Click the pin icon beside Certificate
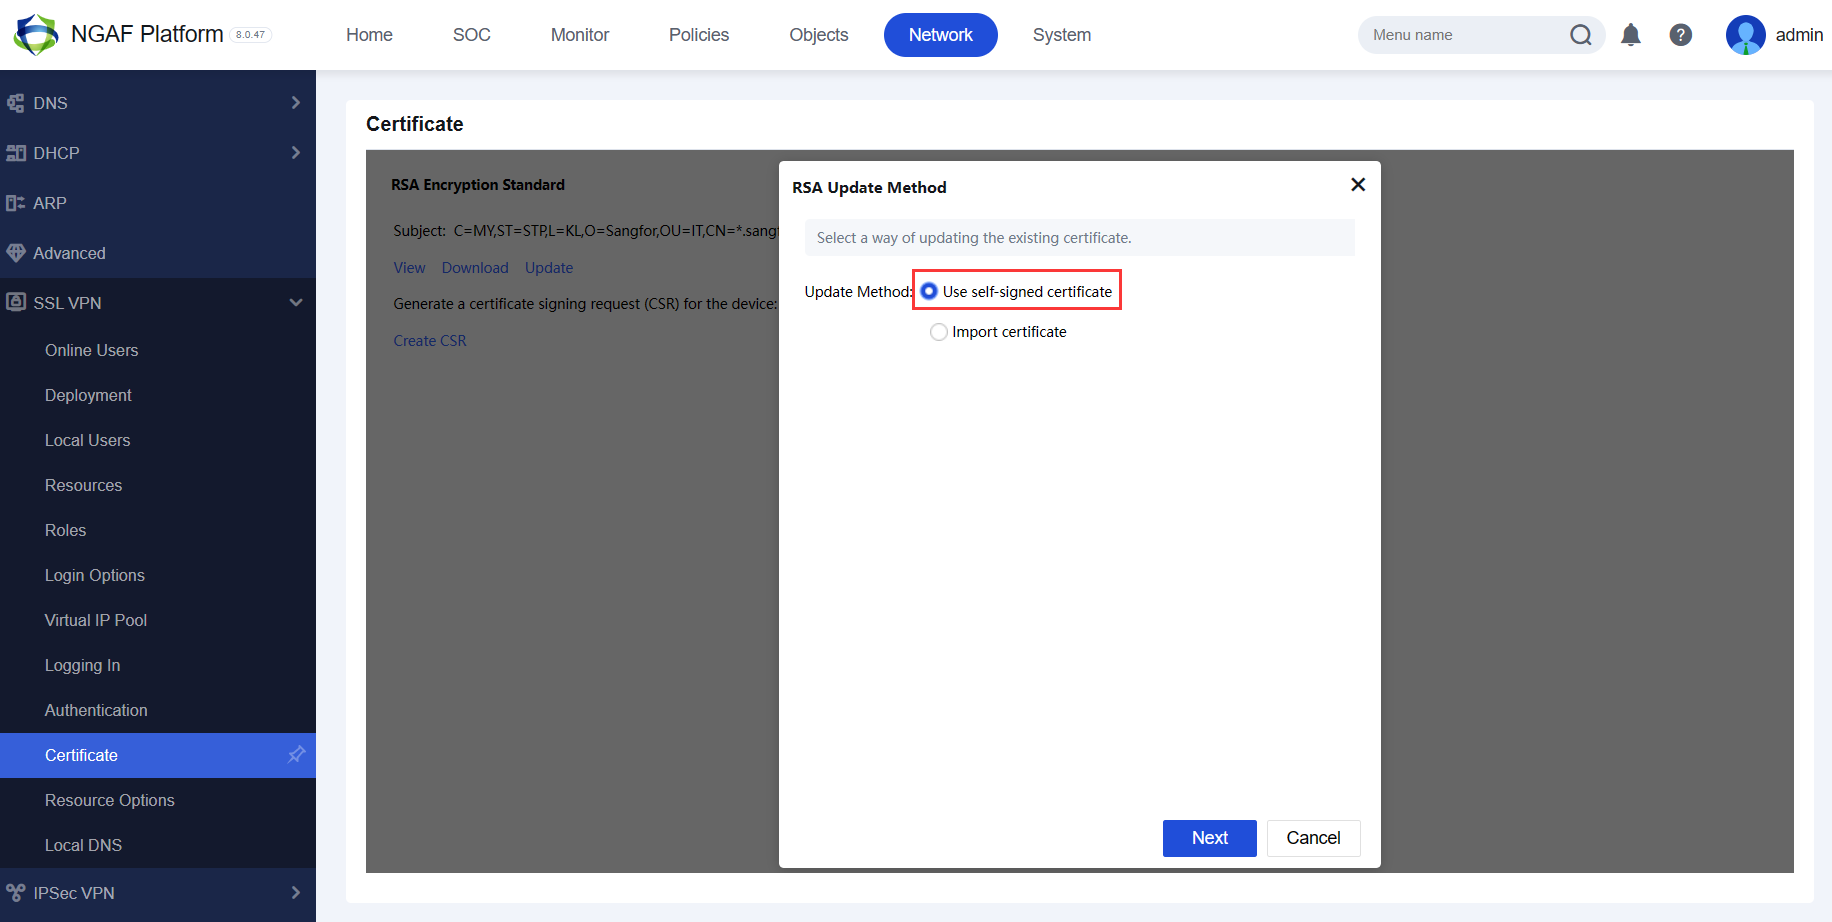The height and width of the screenshot is (922, 1832). point(296,755)
